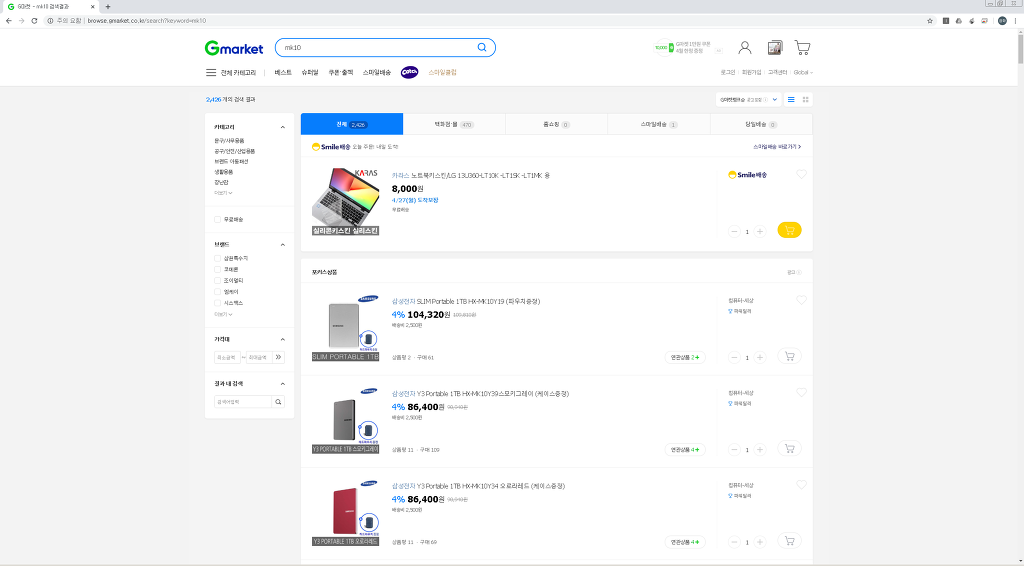Collapse the 카테고리 filter section

283,127
